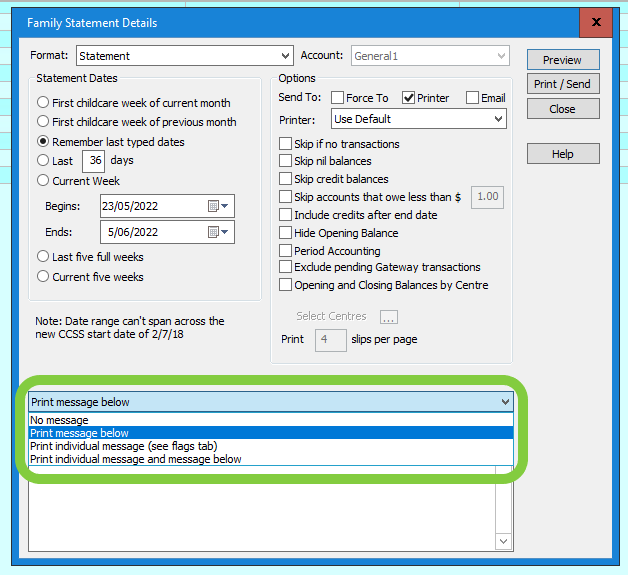Collapse the Print message below combo box
Image resolution: width=628 pixels, height=575 pixels.
point(271,402)
